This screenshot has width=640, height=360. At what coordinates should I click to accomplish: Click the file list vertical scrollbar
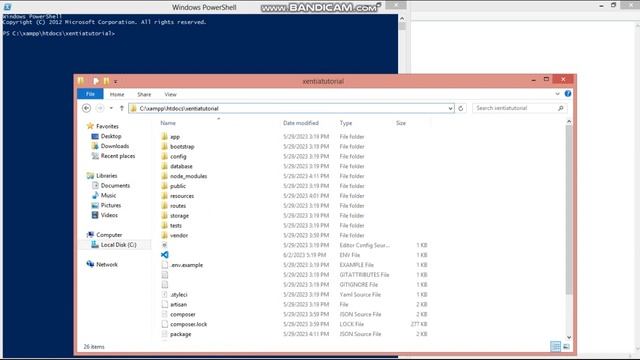tap(569, 209)
